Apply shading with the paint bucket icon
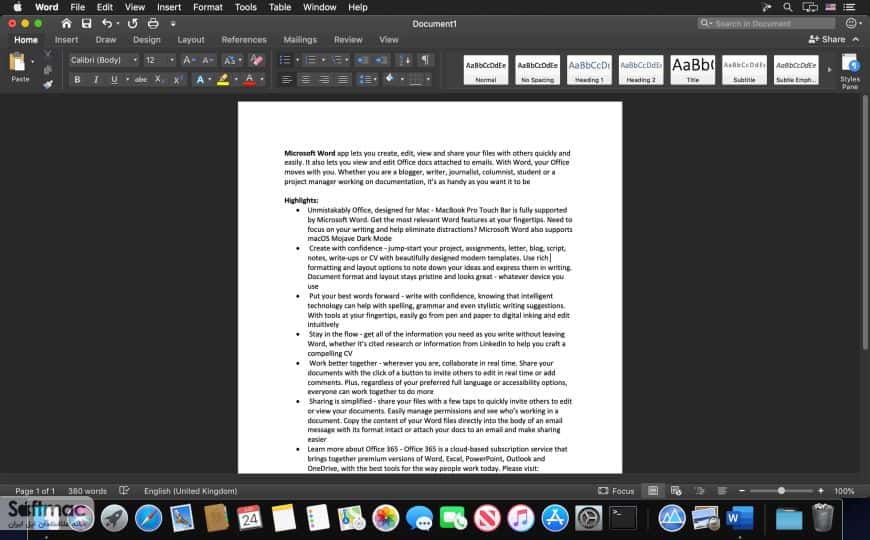Screen dimensions: 870x540 390,79
